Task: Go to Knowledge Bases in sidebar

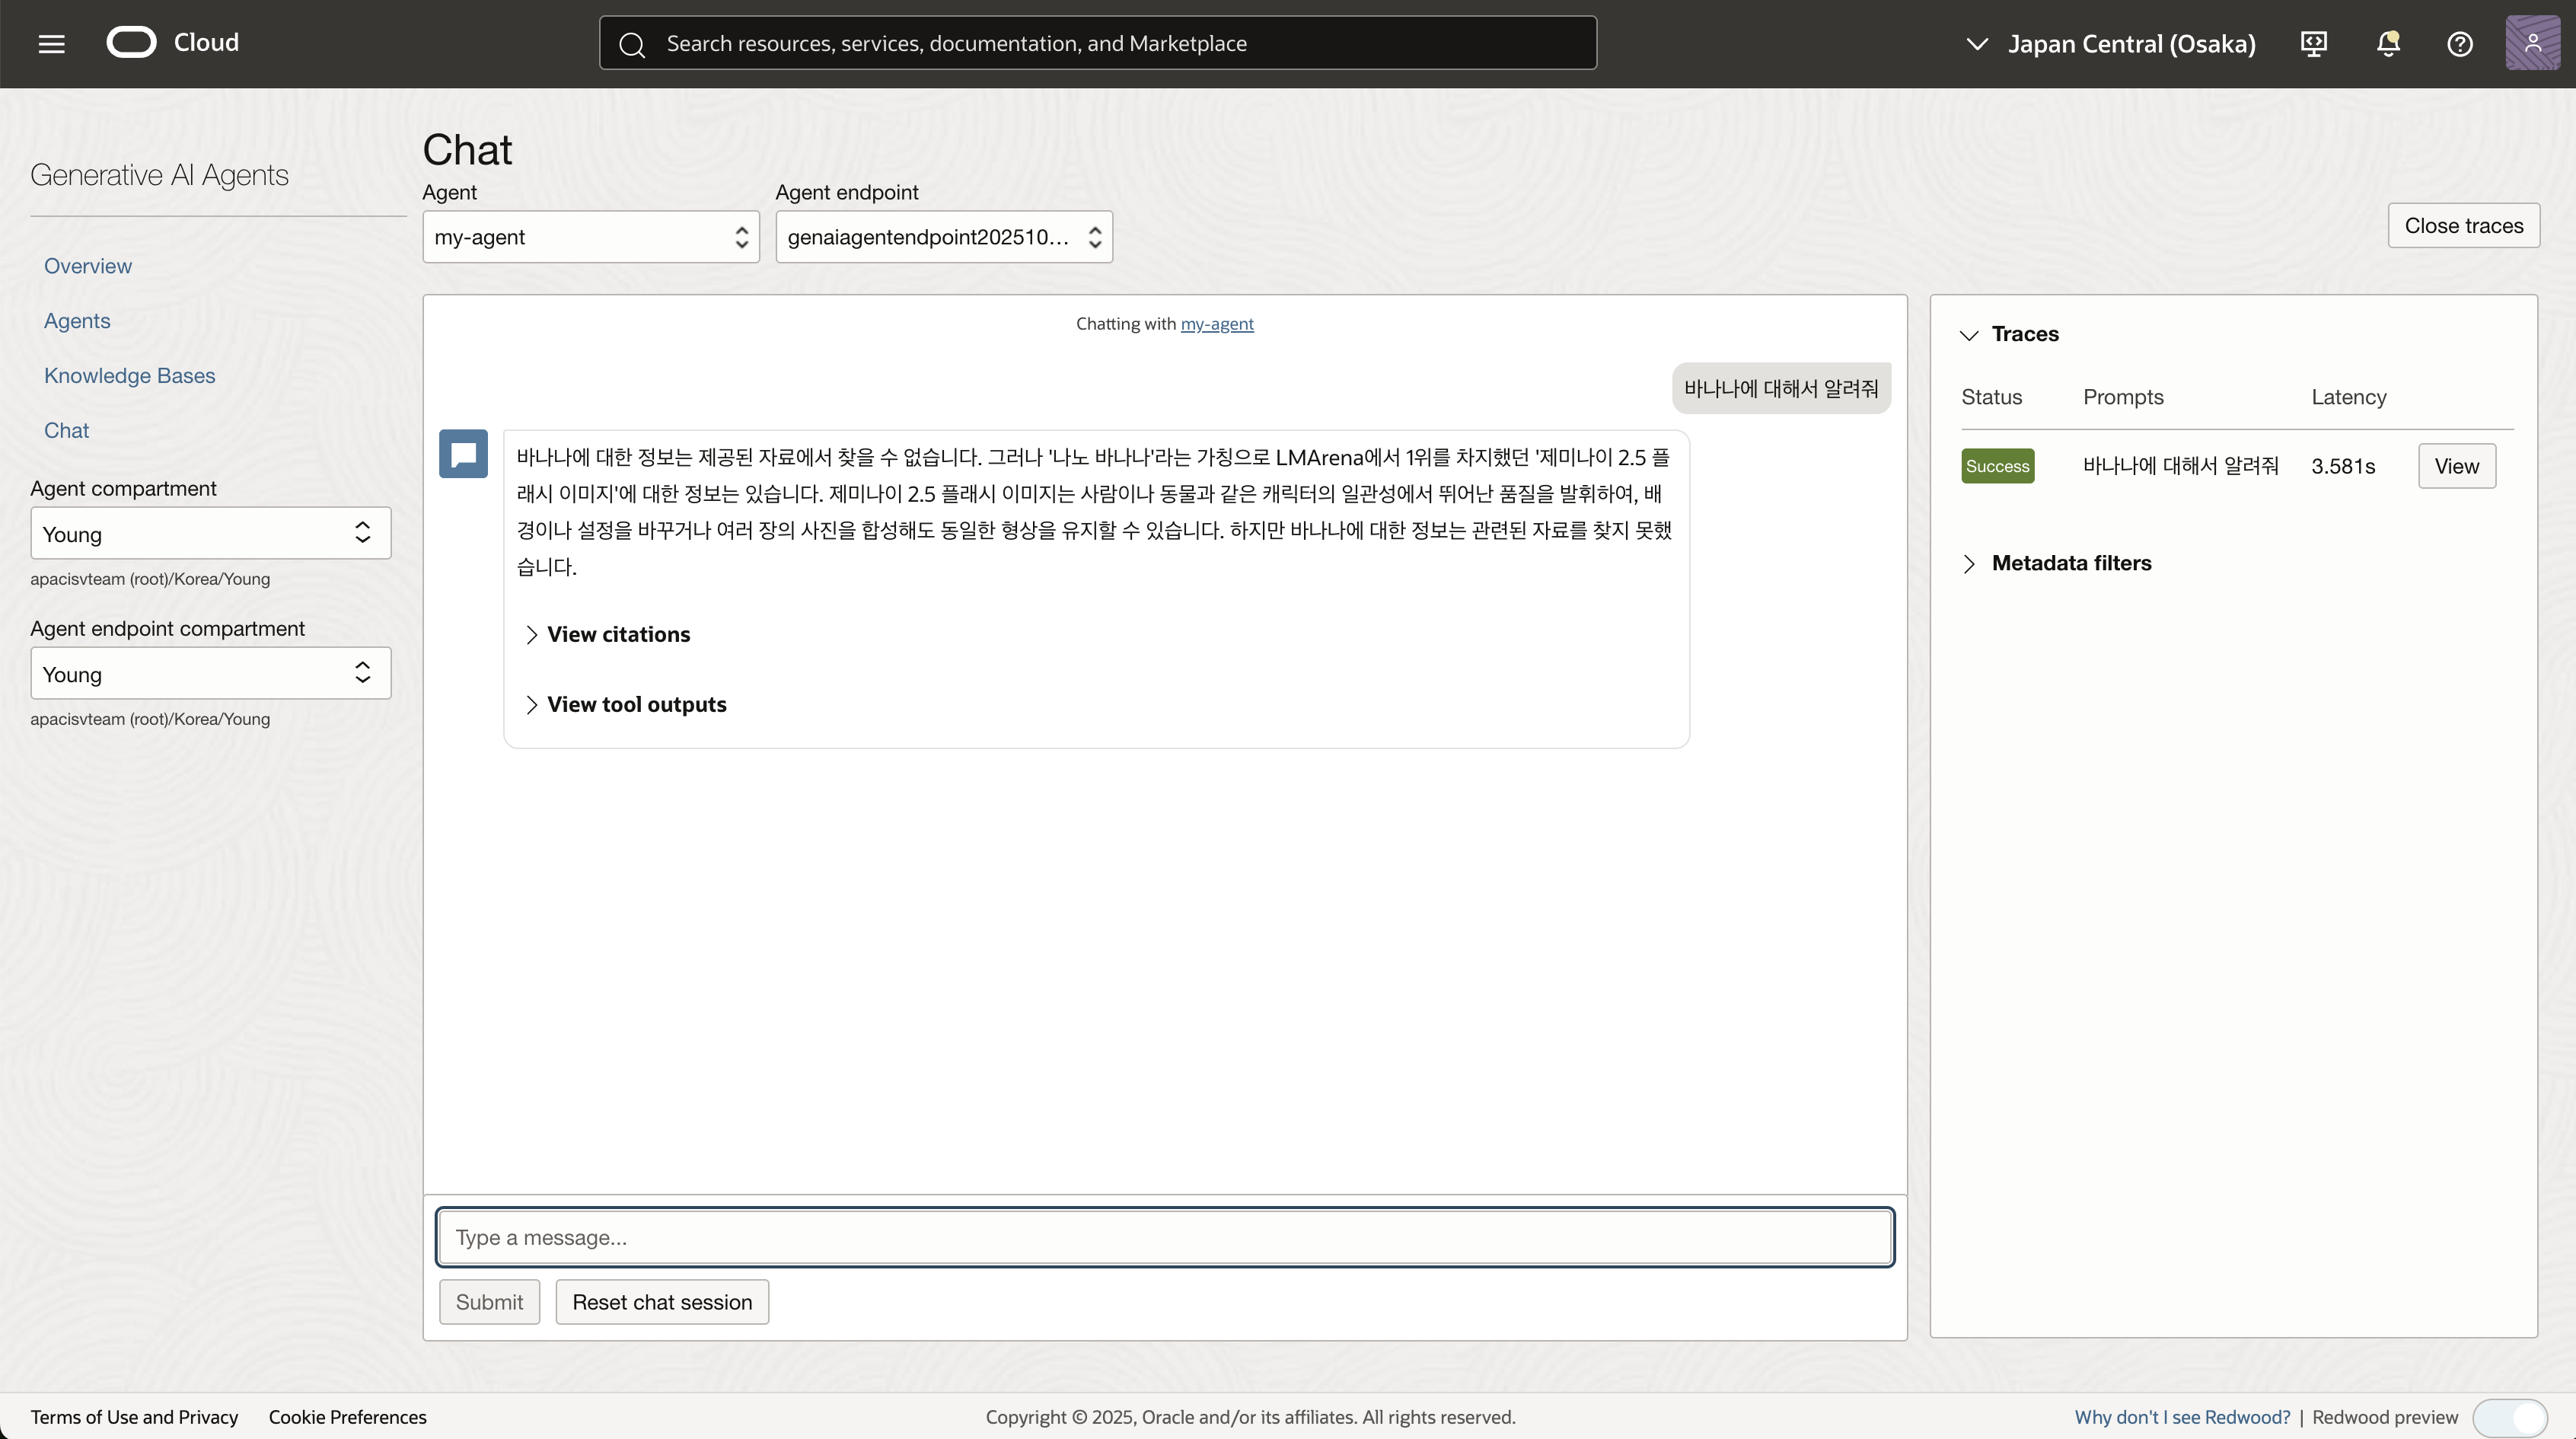Action: pos(129,376)
